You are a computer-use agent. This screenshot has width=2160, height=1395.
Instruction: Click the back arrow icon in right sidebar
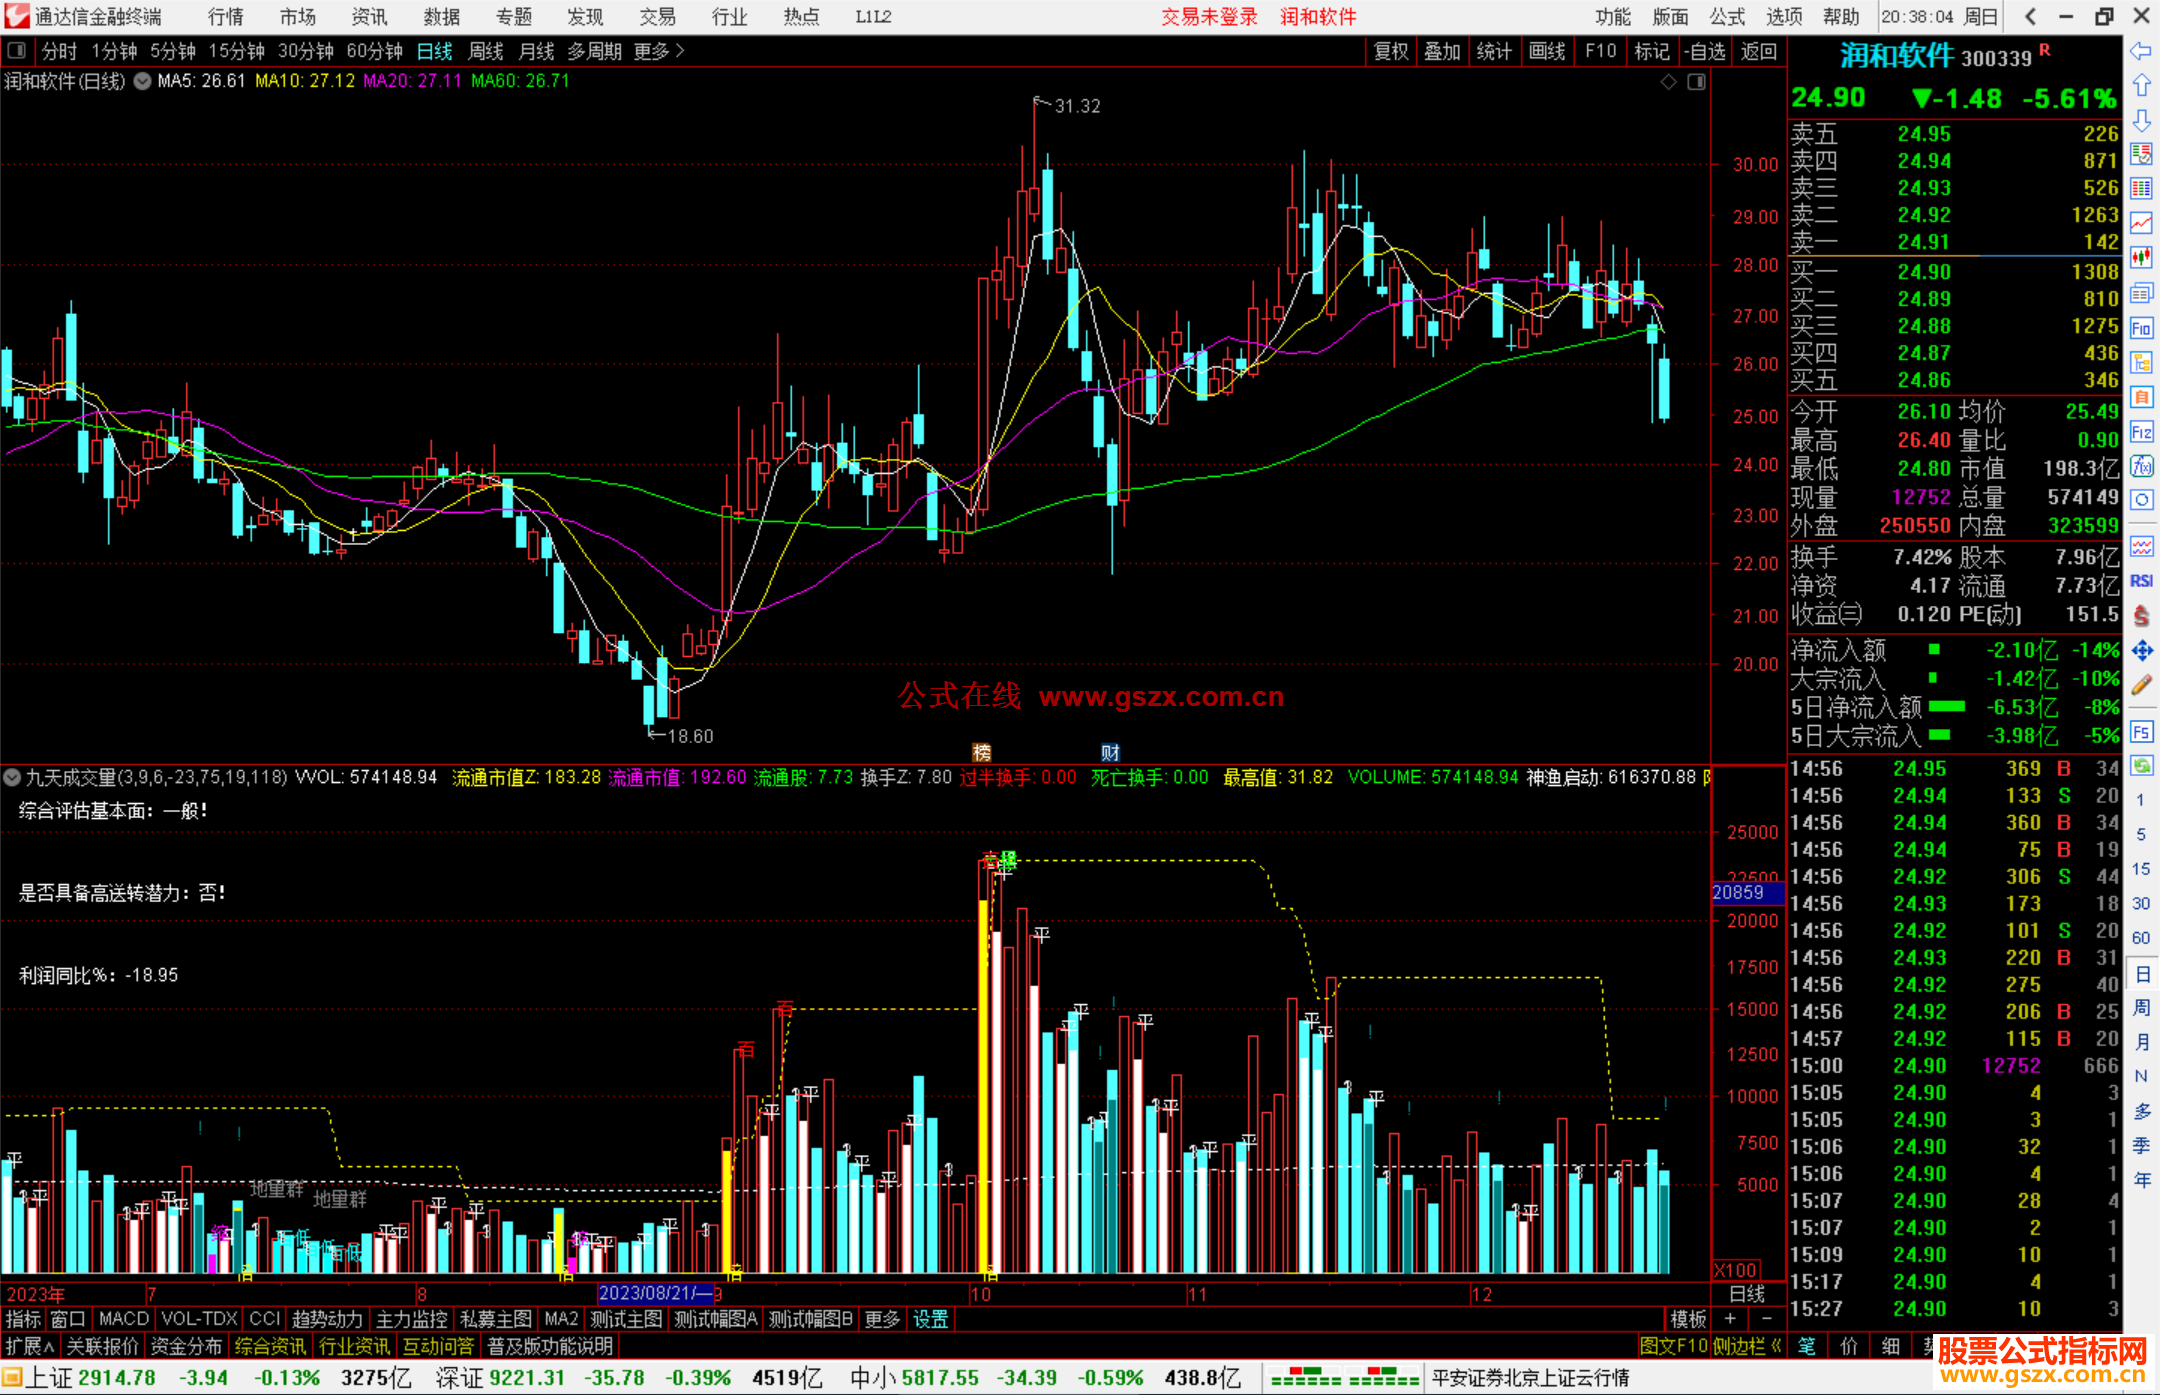click(2141, 51)
